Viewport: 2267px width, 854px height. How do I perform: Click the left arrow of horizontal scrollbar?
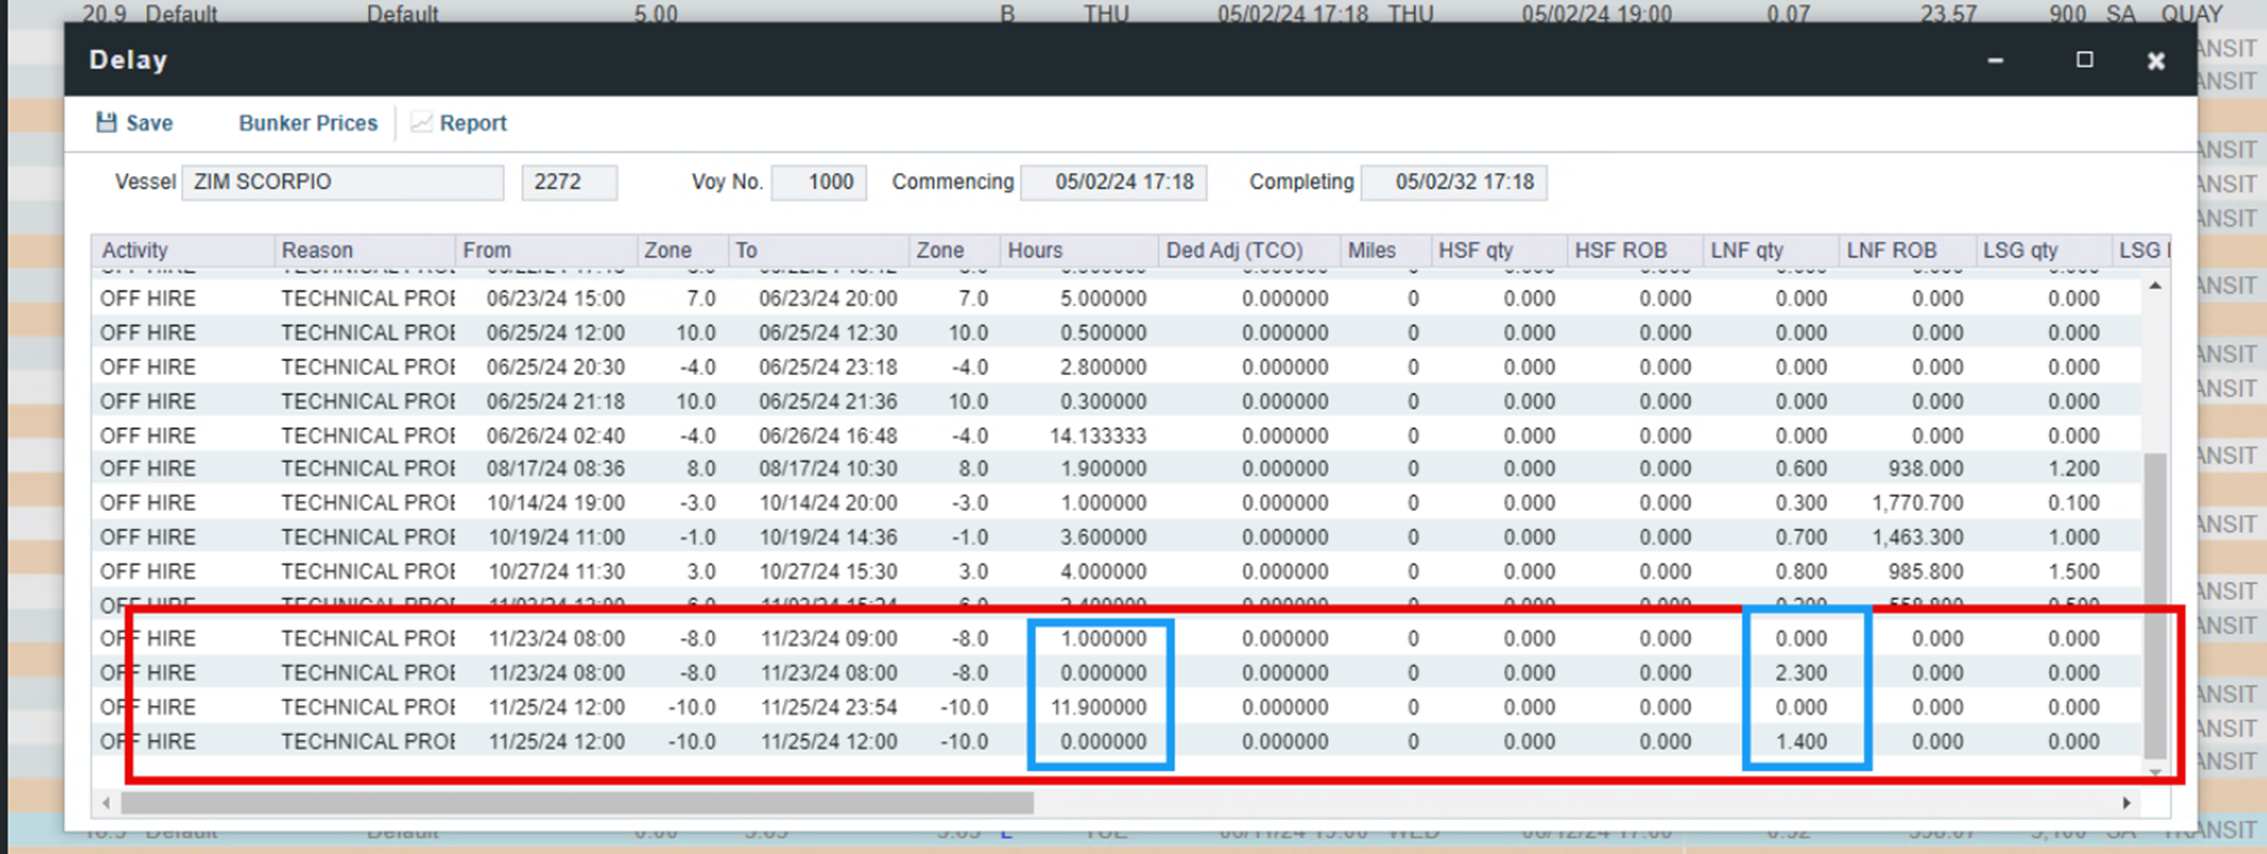[106, 803]
